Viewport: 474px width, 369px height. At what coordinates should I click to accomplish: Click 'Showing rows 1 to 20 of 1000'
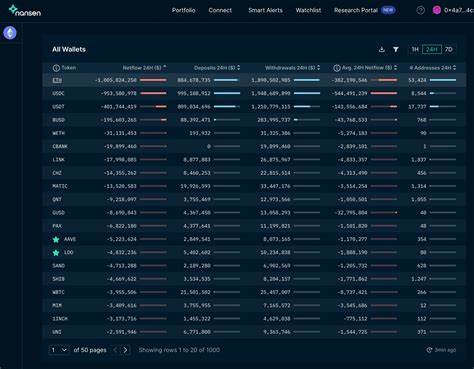(179, 350)
